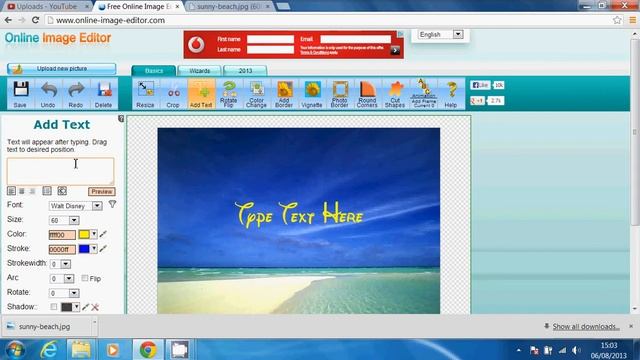Open Internet Explorer from the taskbar
The width and height of the screenshot is (640, 360).
[49, 350]
